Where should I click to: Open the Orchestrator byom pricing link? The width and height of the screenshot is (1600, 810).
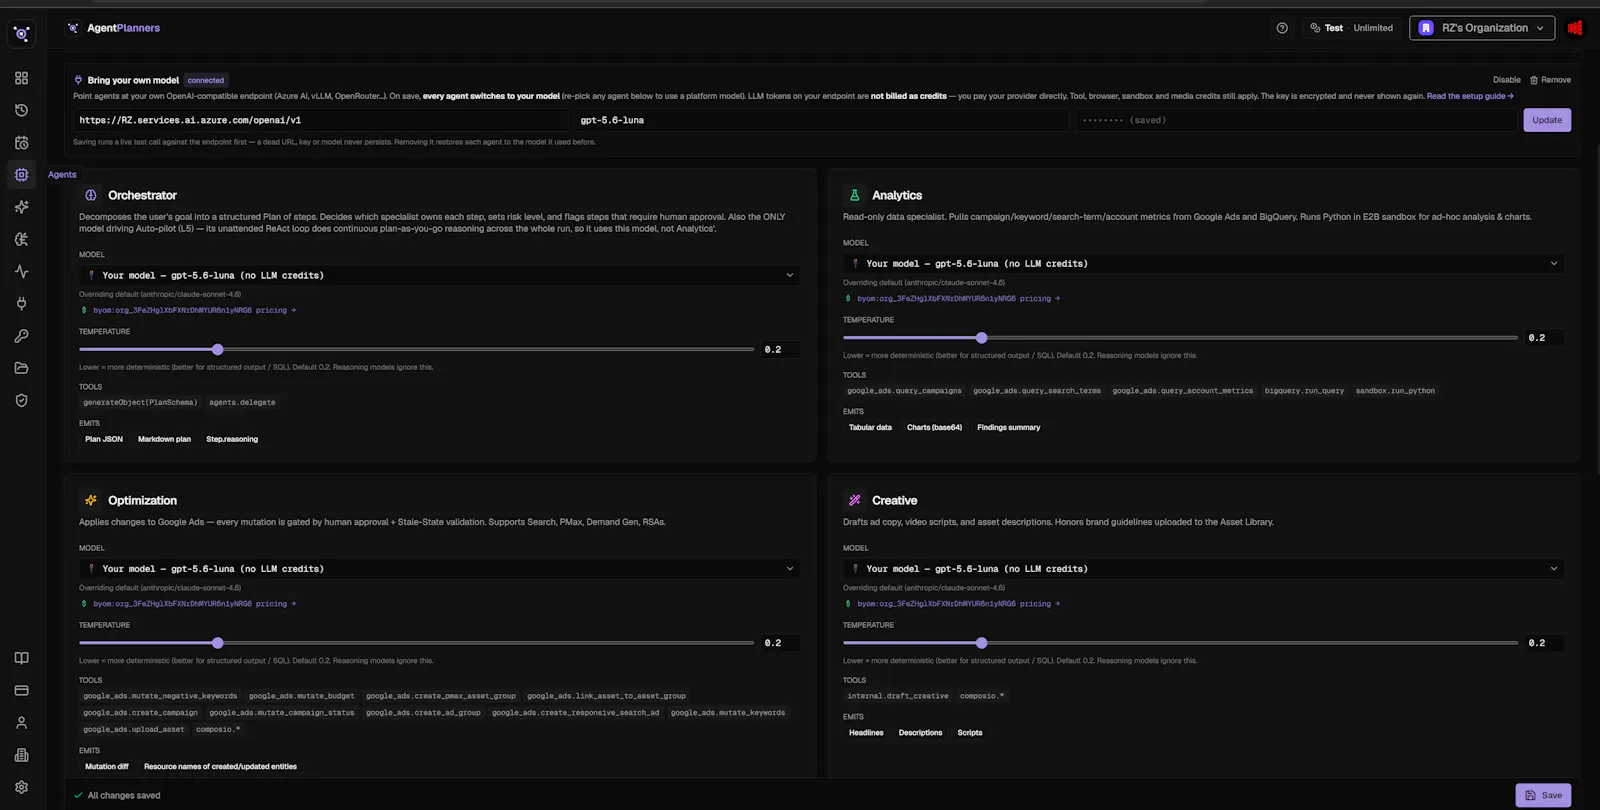pos(194,310)
